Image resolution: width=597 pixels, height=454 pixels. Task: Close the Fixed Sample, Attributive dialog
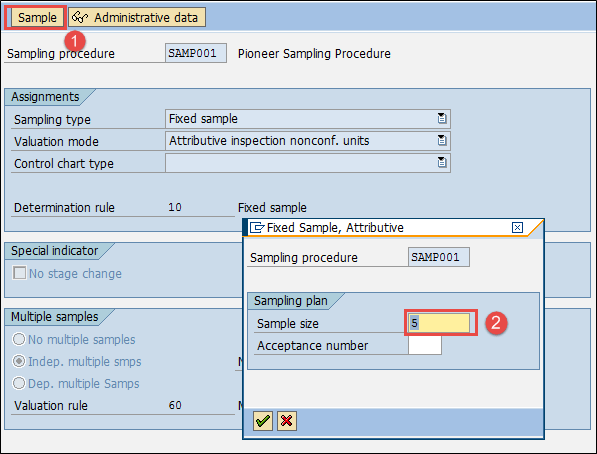coord(517,228)
